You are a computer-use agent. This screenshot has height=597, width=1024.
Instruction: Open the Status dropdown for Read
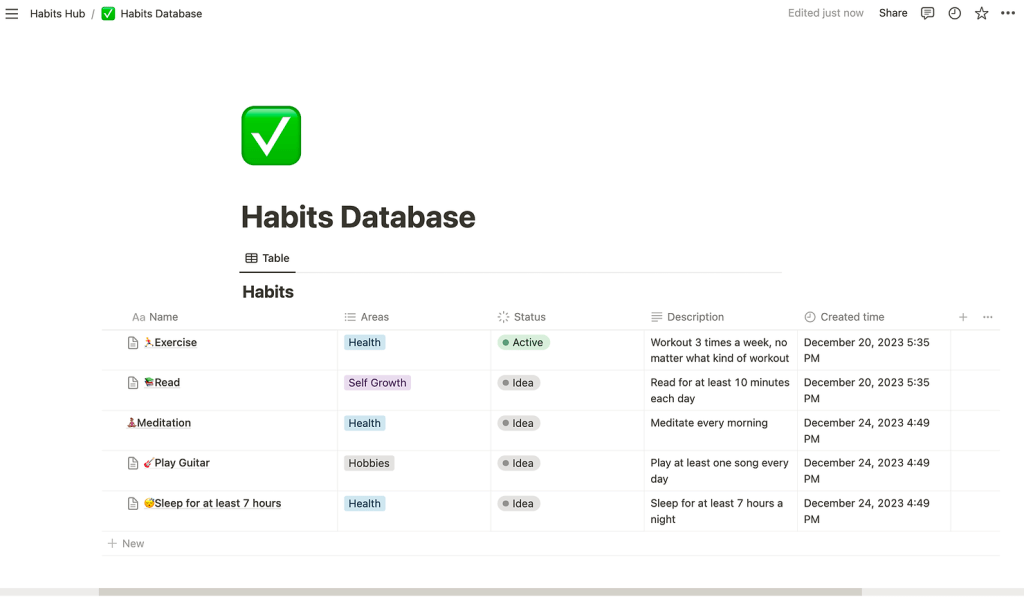518,382
